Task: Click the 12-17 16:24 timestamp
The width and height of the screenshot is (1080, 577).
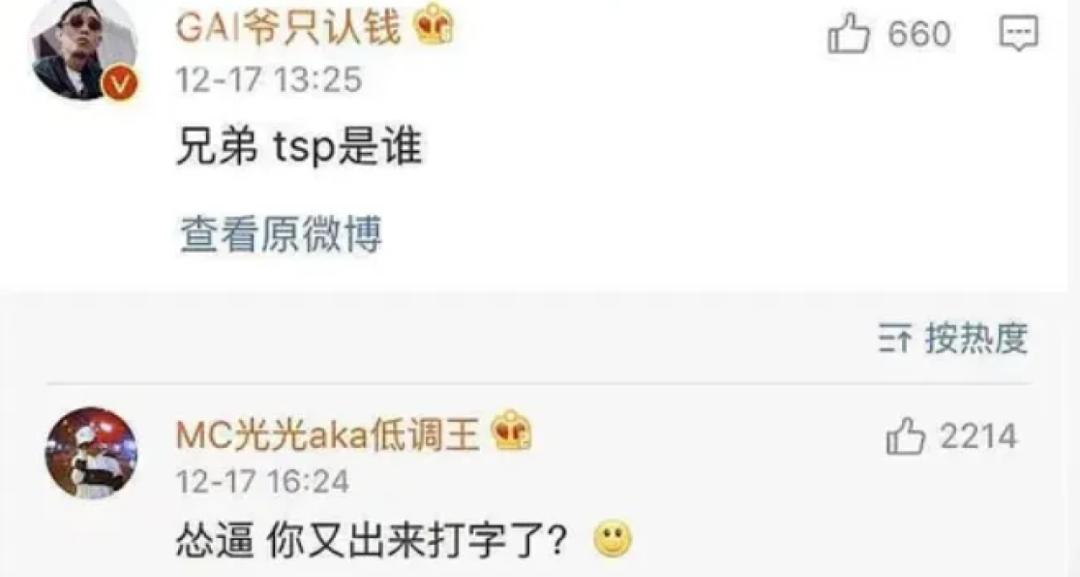Action: click(262, 481)
